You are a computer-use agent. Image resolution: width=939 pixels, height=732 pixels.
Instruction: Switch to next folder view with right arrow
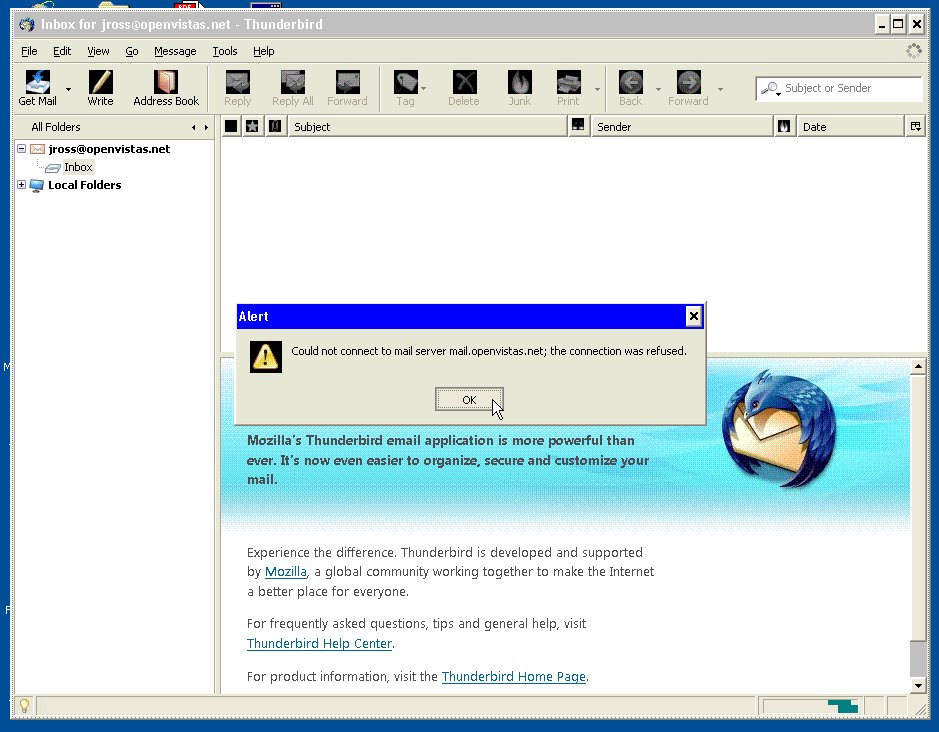coord(207,127)
